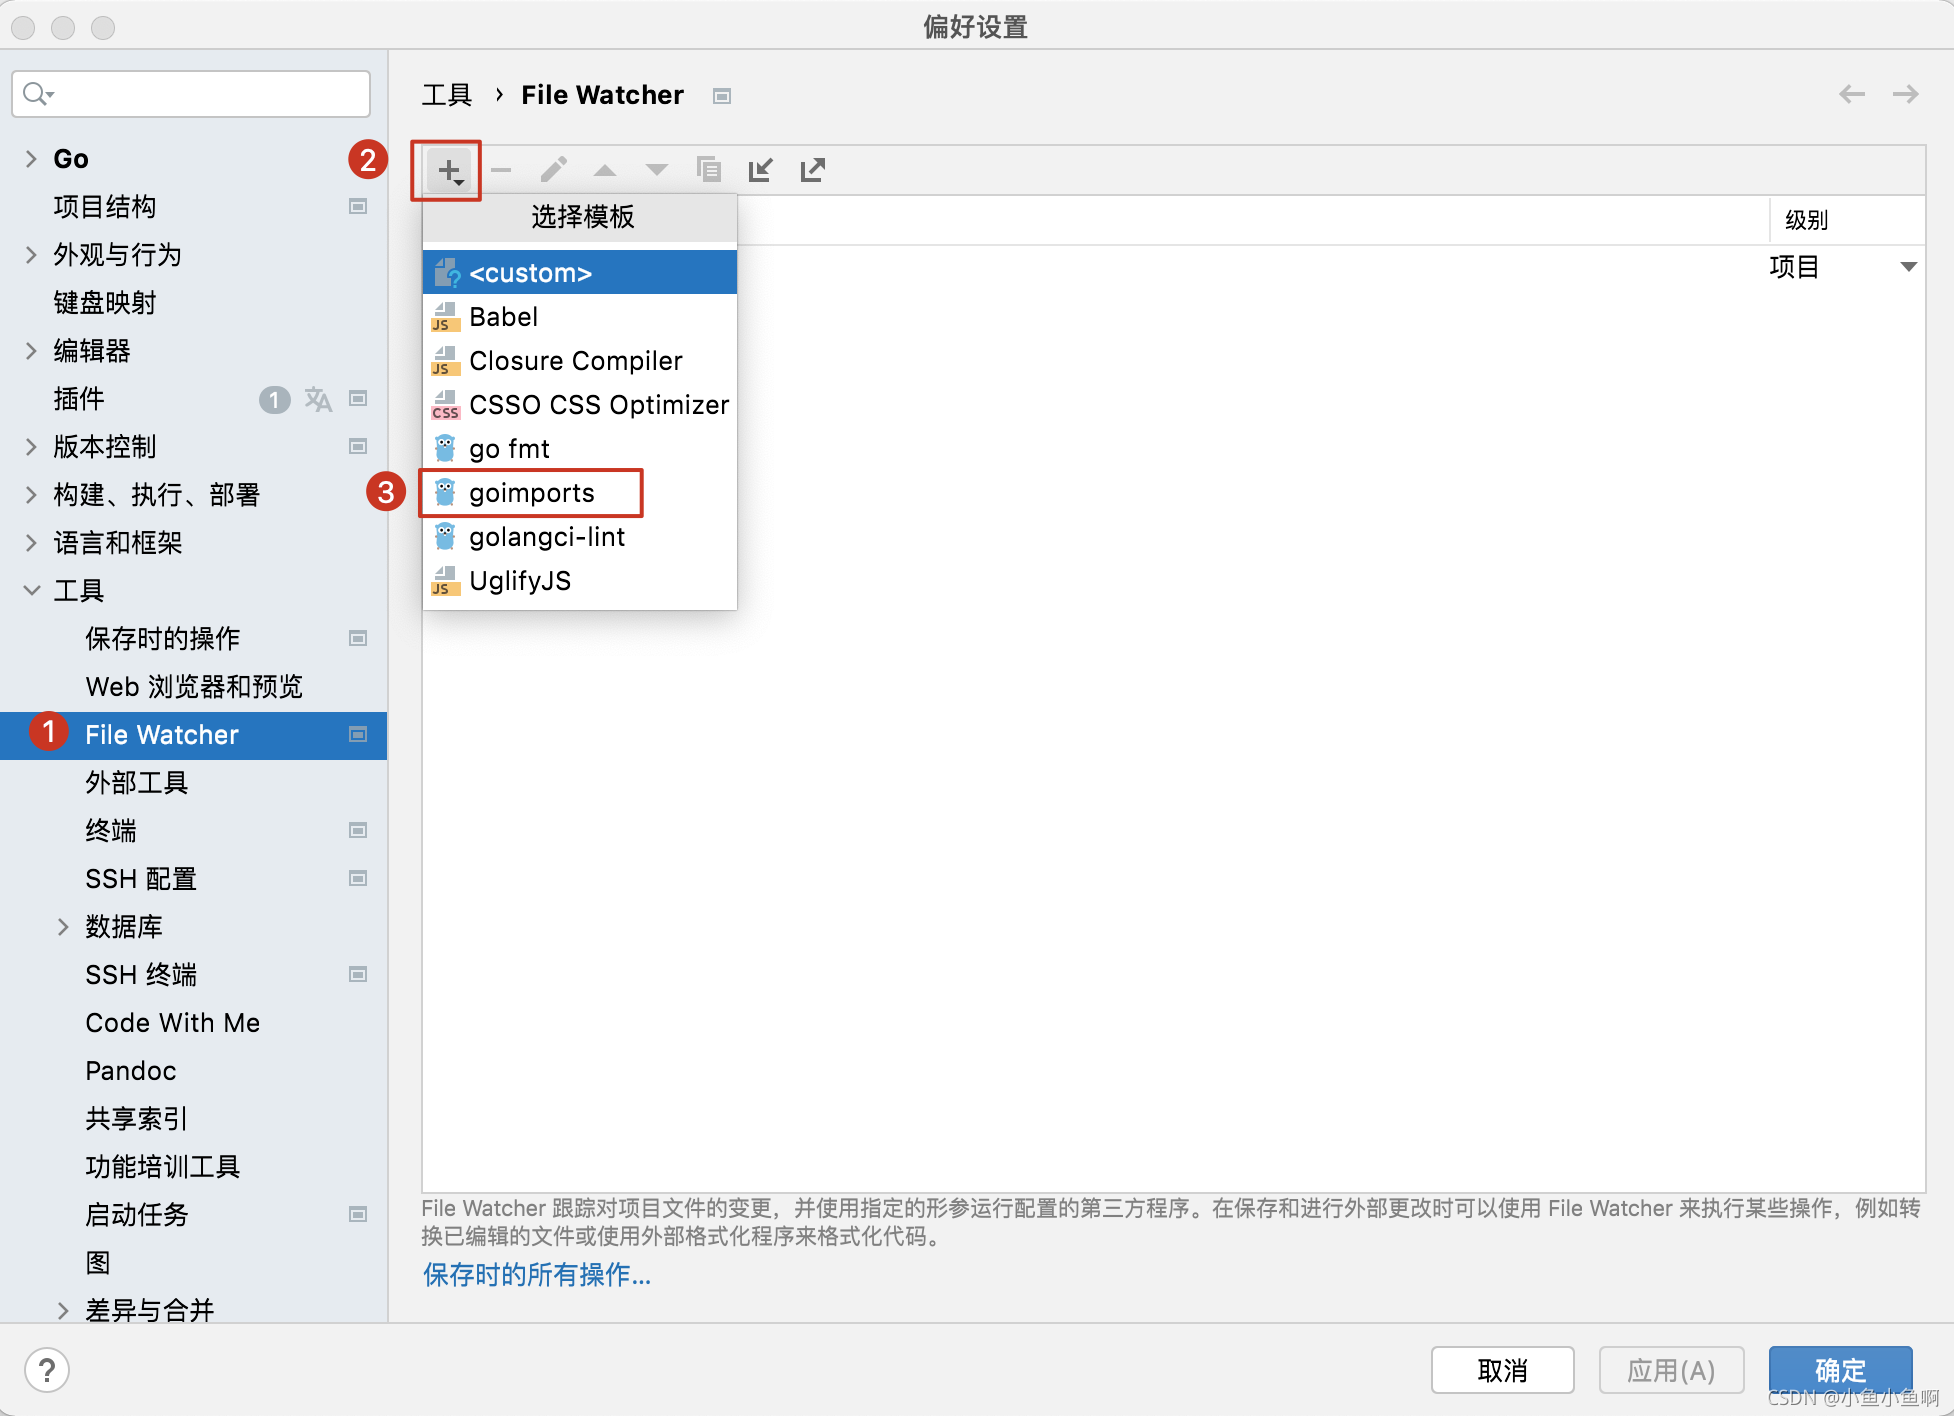Open the 保存时的所有操作 link
Viewport: 1954px width, 1416px height.
537,1275
